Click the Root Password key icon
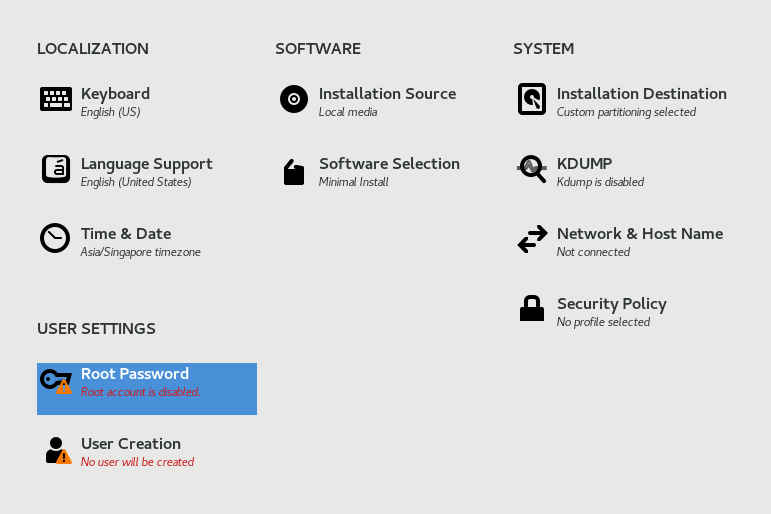This screenshot has width=771, height=514. [55, 380]
